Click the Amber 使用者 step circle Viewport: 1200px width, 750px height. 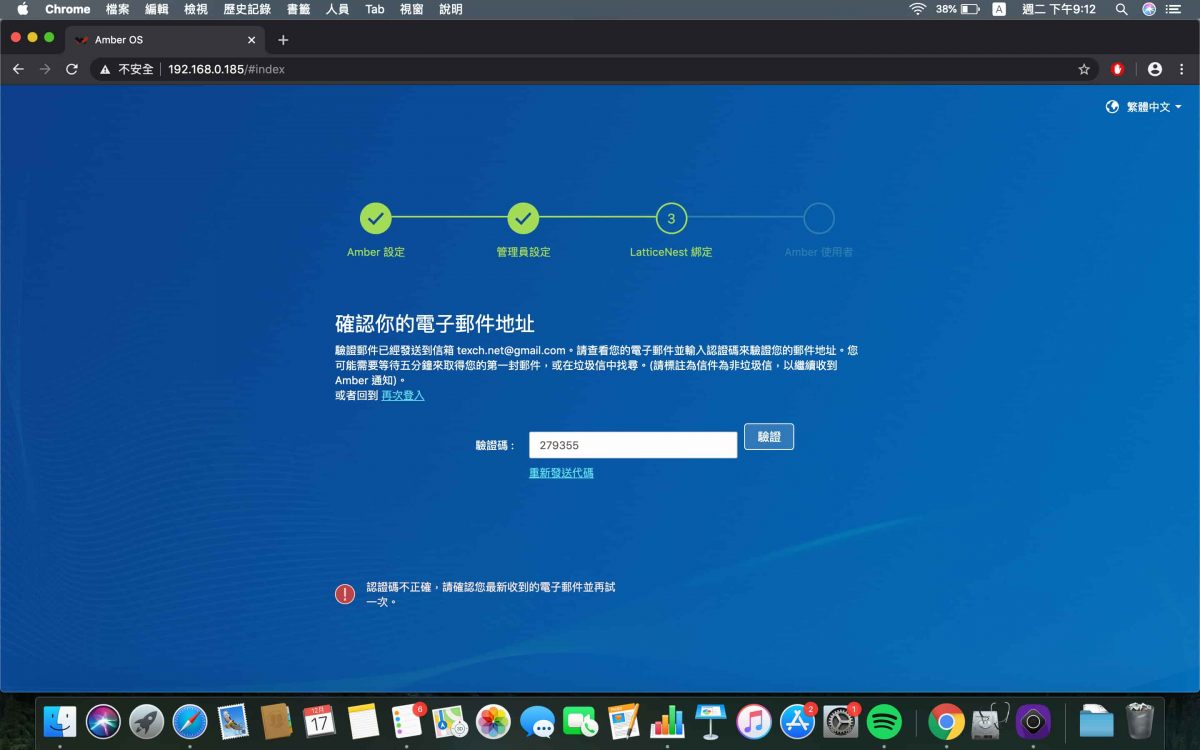click(x=819, y=218)
